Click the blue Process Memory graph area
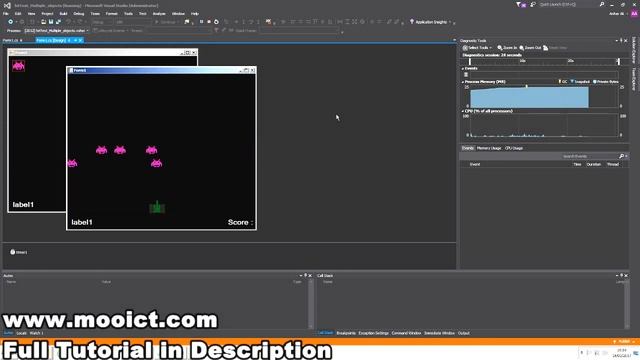Viewport: 640px width, 360px height. (529, 98)
